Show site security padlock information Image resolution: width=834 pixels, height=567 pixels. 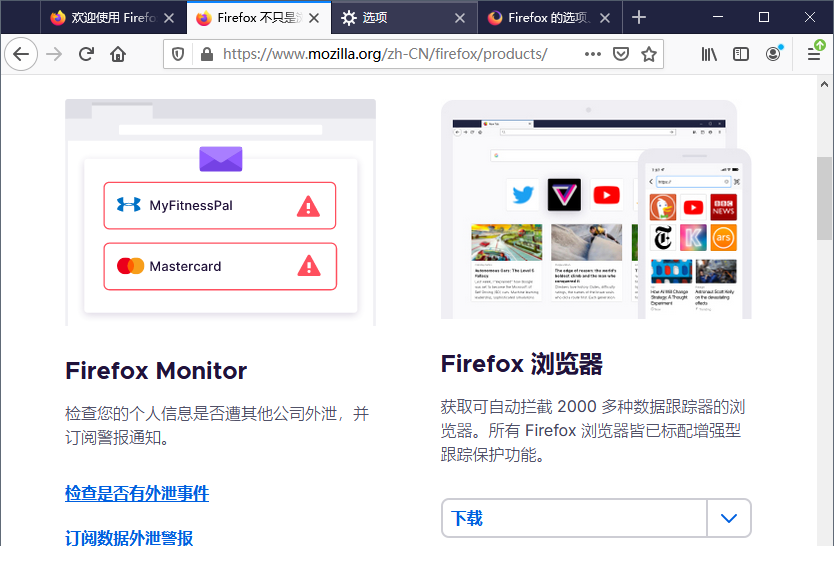point(206,54)
